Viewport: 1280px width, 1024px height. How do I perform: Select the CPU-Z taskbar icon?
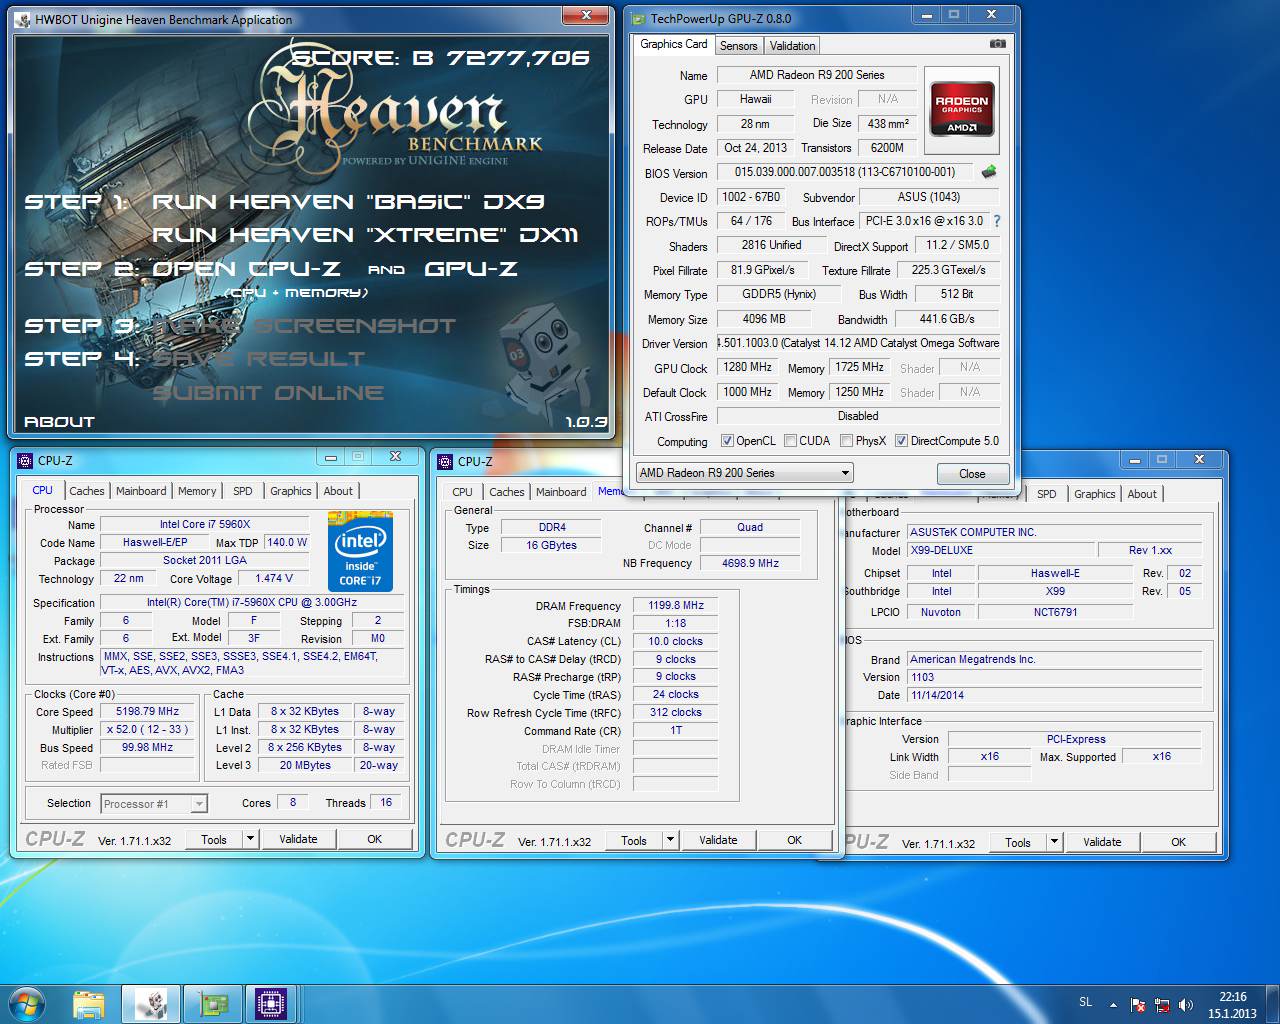(x=270, y=1004)
